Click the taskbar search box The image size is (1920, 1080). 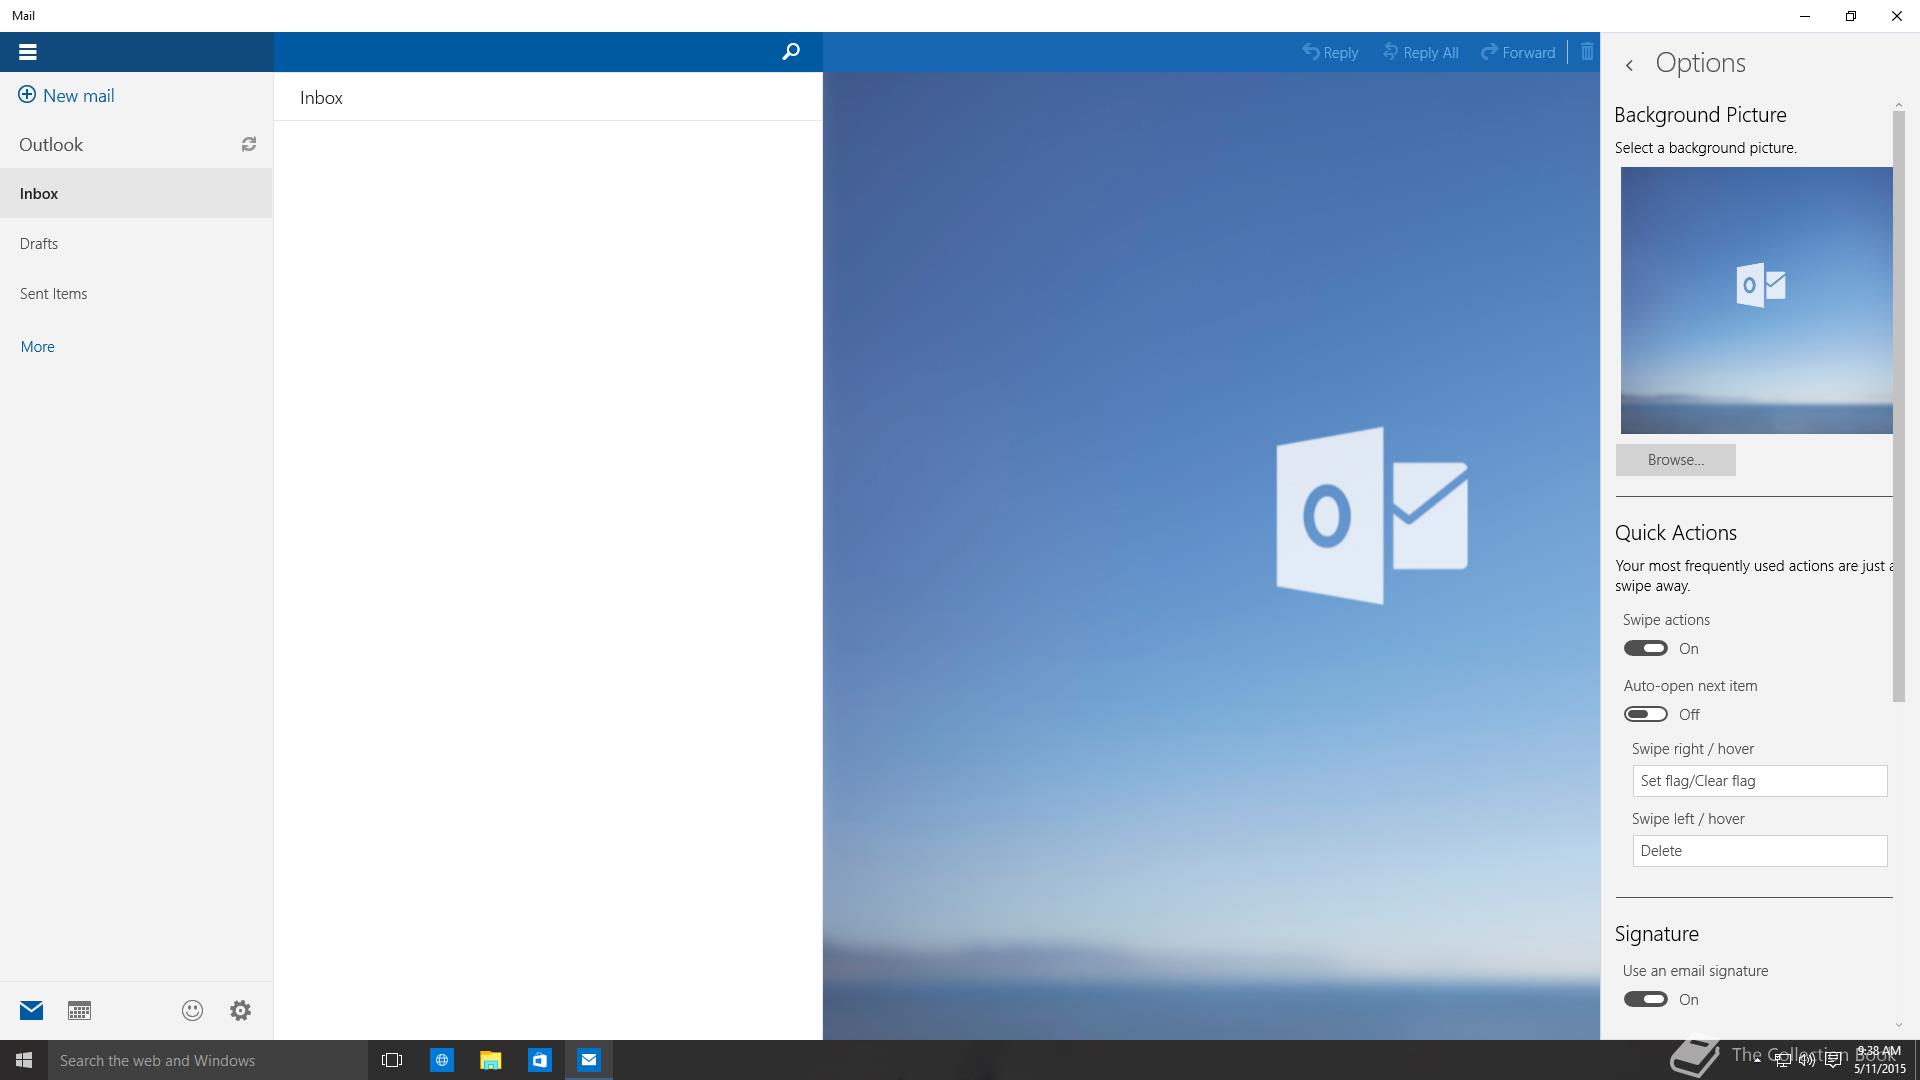pyautogui.click(x=208, y=1060)
